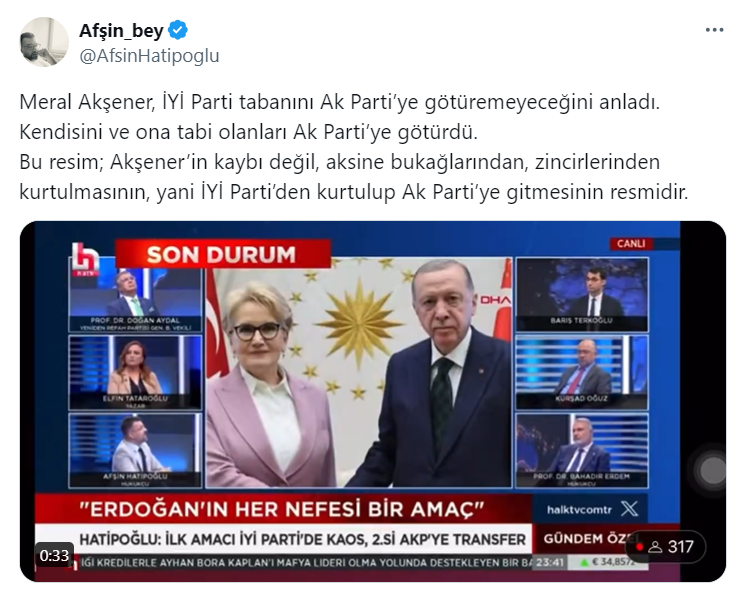Screen dimensions: 738x591
Task: Select the Prof. Dr. Bahadır Erdem panel
Action: (582, 450)
